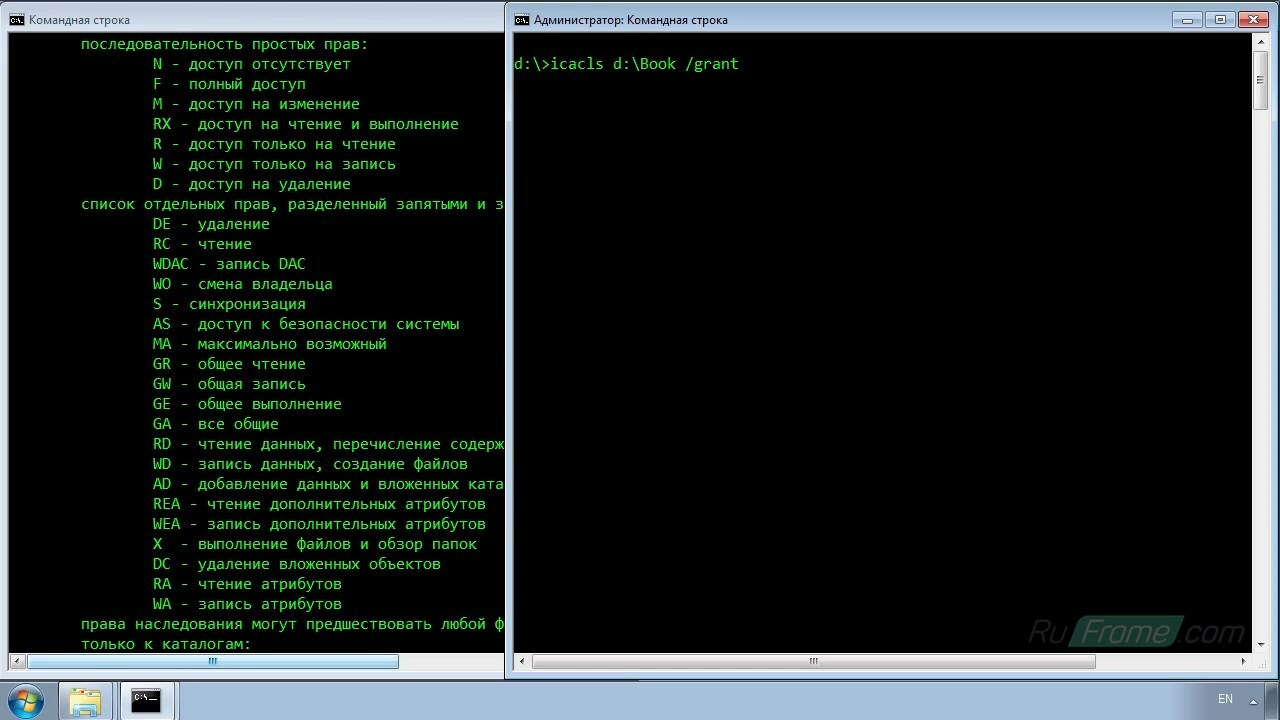Click the line 'S - синхронизация'
This screenshot has width=1280, height=720.
pyautogui.click(x=229, y=304)
